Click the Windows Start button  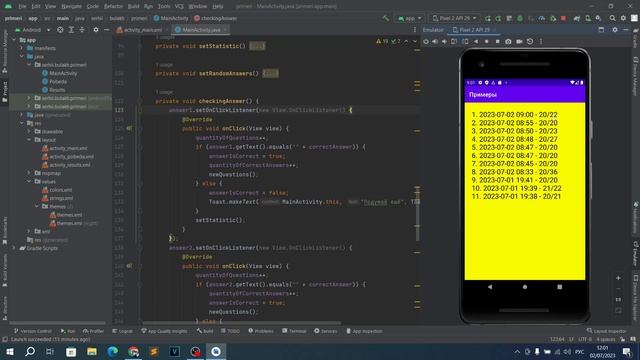coord(10,351)
